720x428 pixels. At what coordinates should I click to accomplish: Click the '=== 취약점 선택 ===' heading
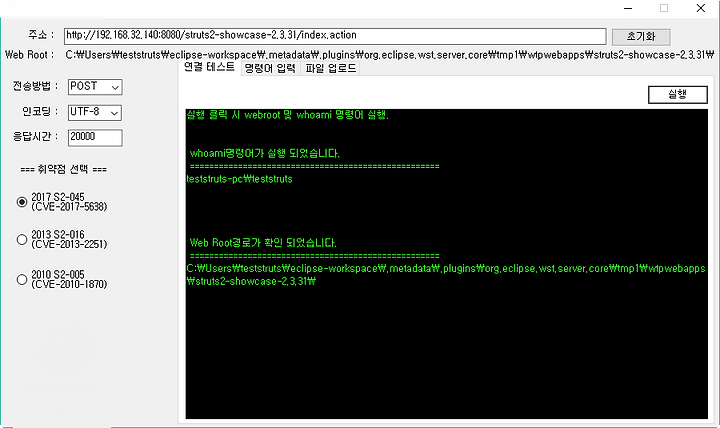(63, 169)
